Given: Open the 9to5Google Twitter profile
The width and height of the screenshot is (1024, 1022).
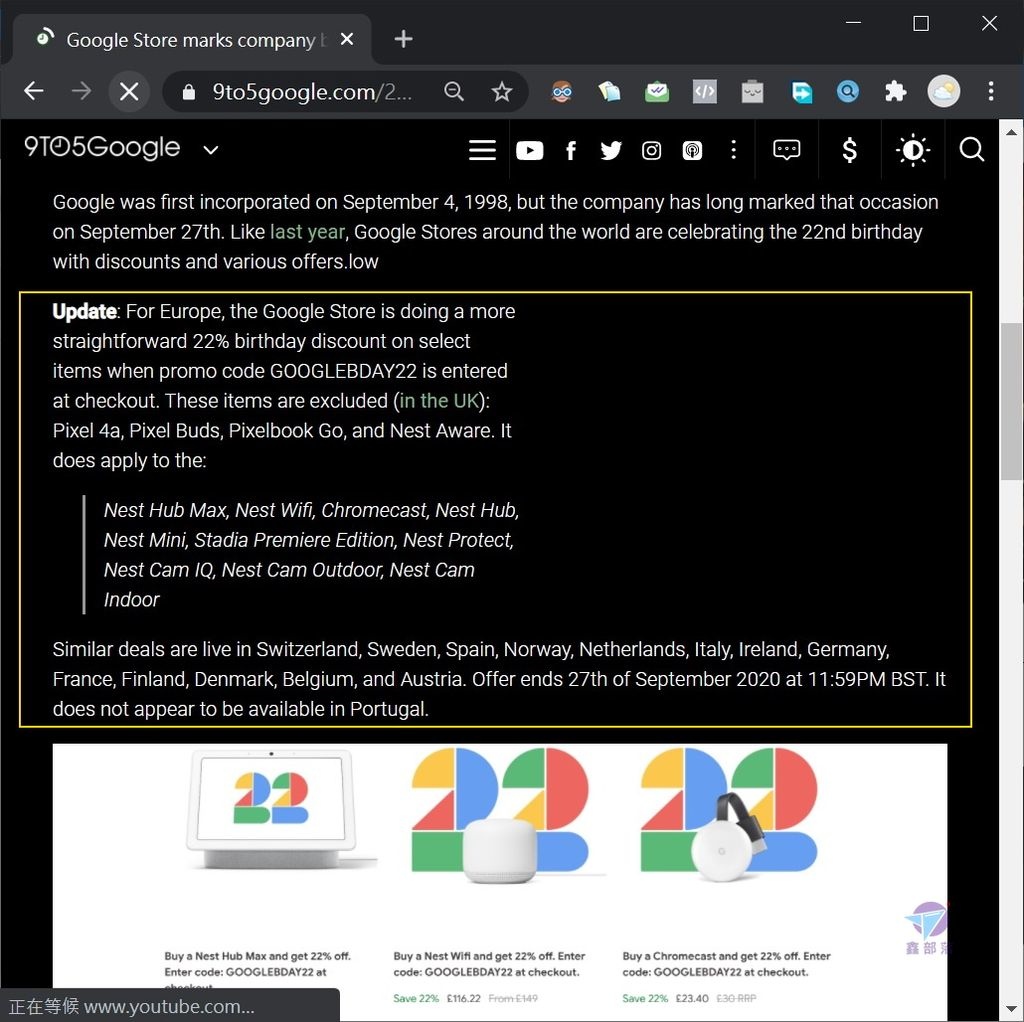Looking at the screenshot, I should pos(611,151).
